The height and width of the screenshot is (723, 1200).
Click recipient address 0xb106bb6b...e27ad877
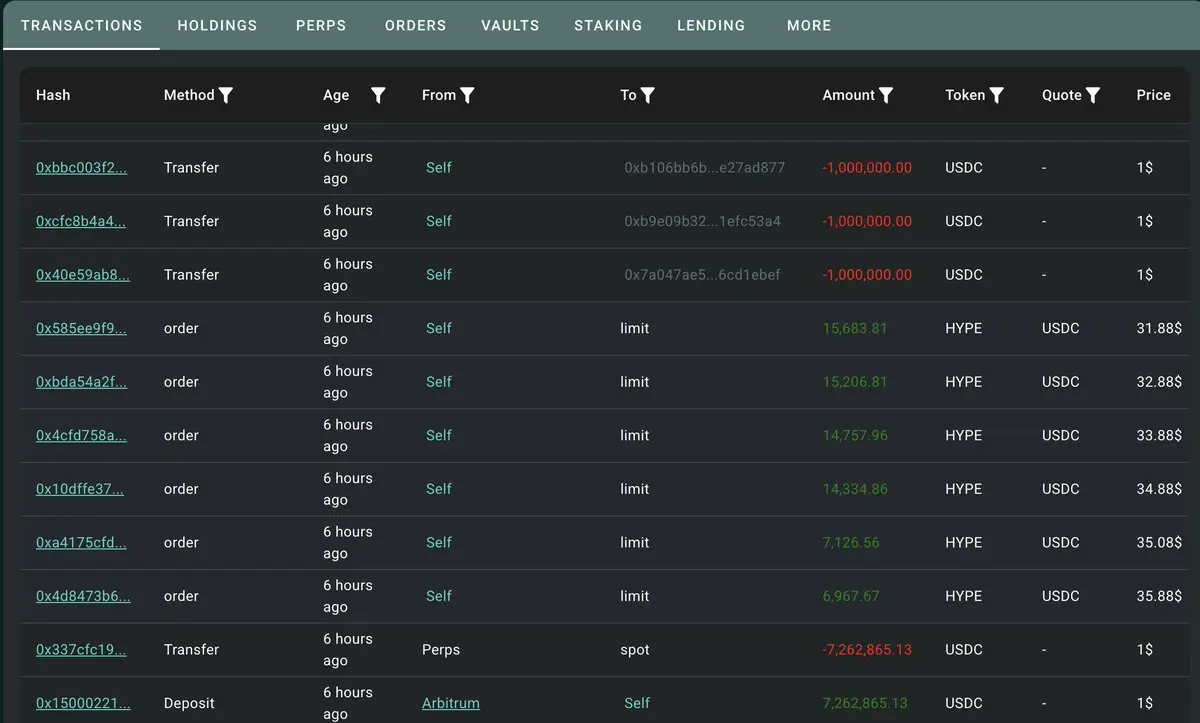tap(705, 168)
